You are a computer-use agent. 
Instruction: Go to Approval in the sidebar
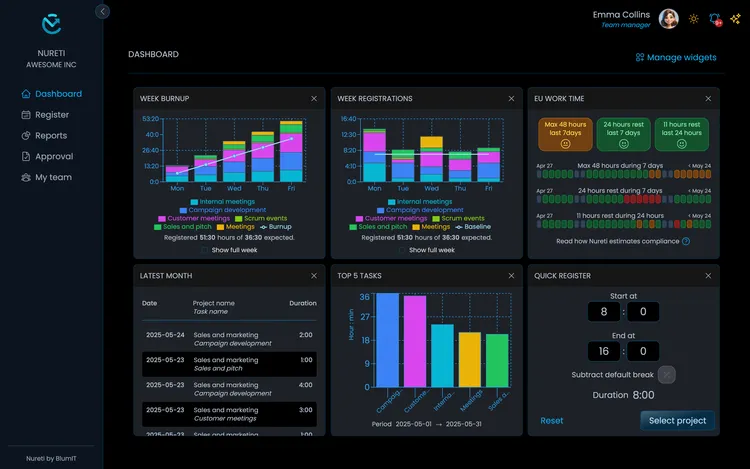click(x=53, y=157)
